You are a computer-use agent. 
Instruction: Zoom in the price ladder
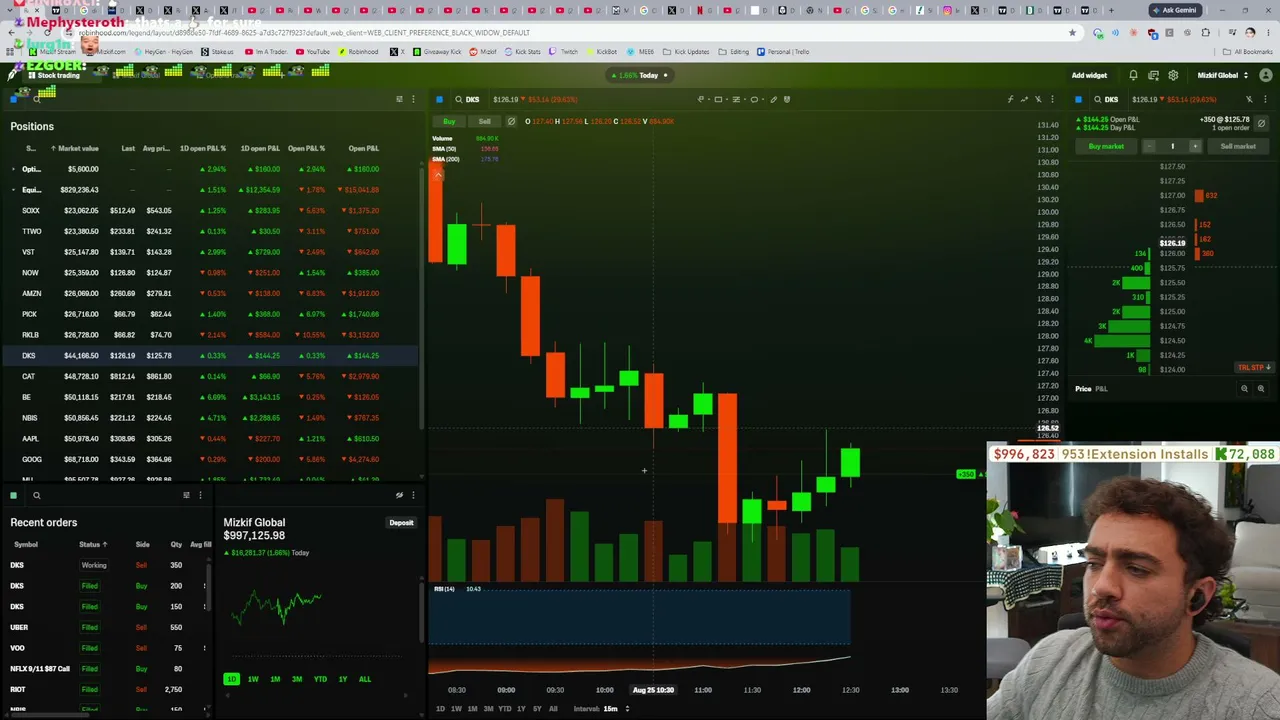pos(1261,389)
